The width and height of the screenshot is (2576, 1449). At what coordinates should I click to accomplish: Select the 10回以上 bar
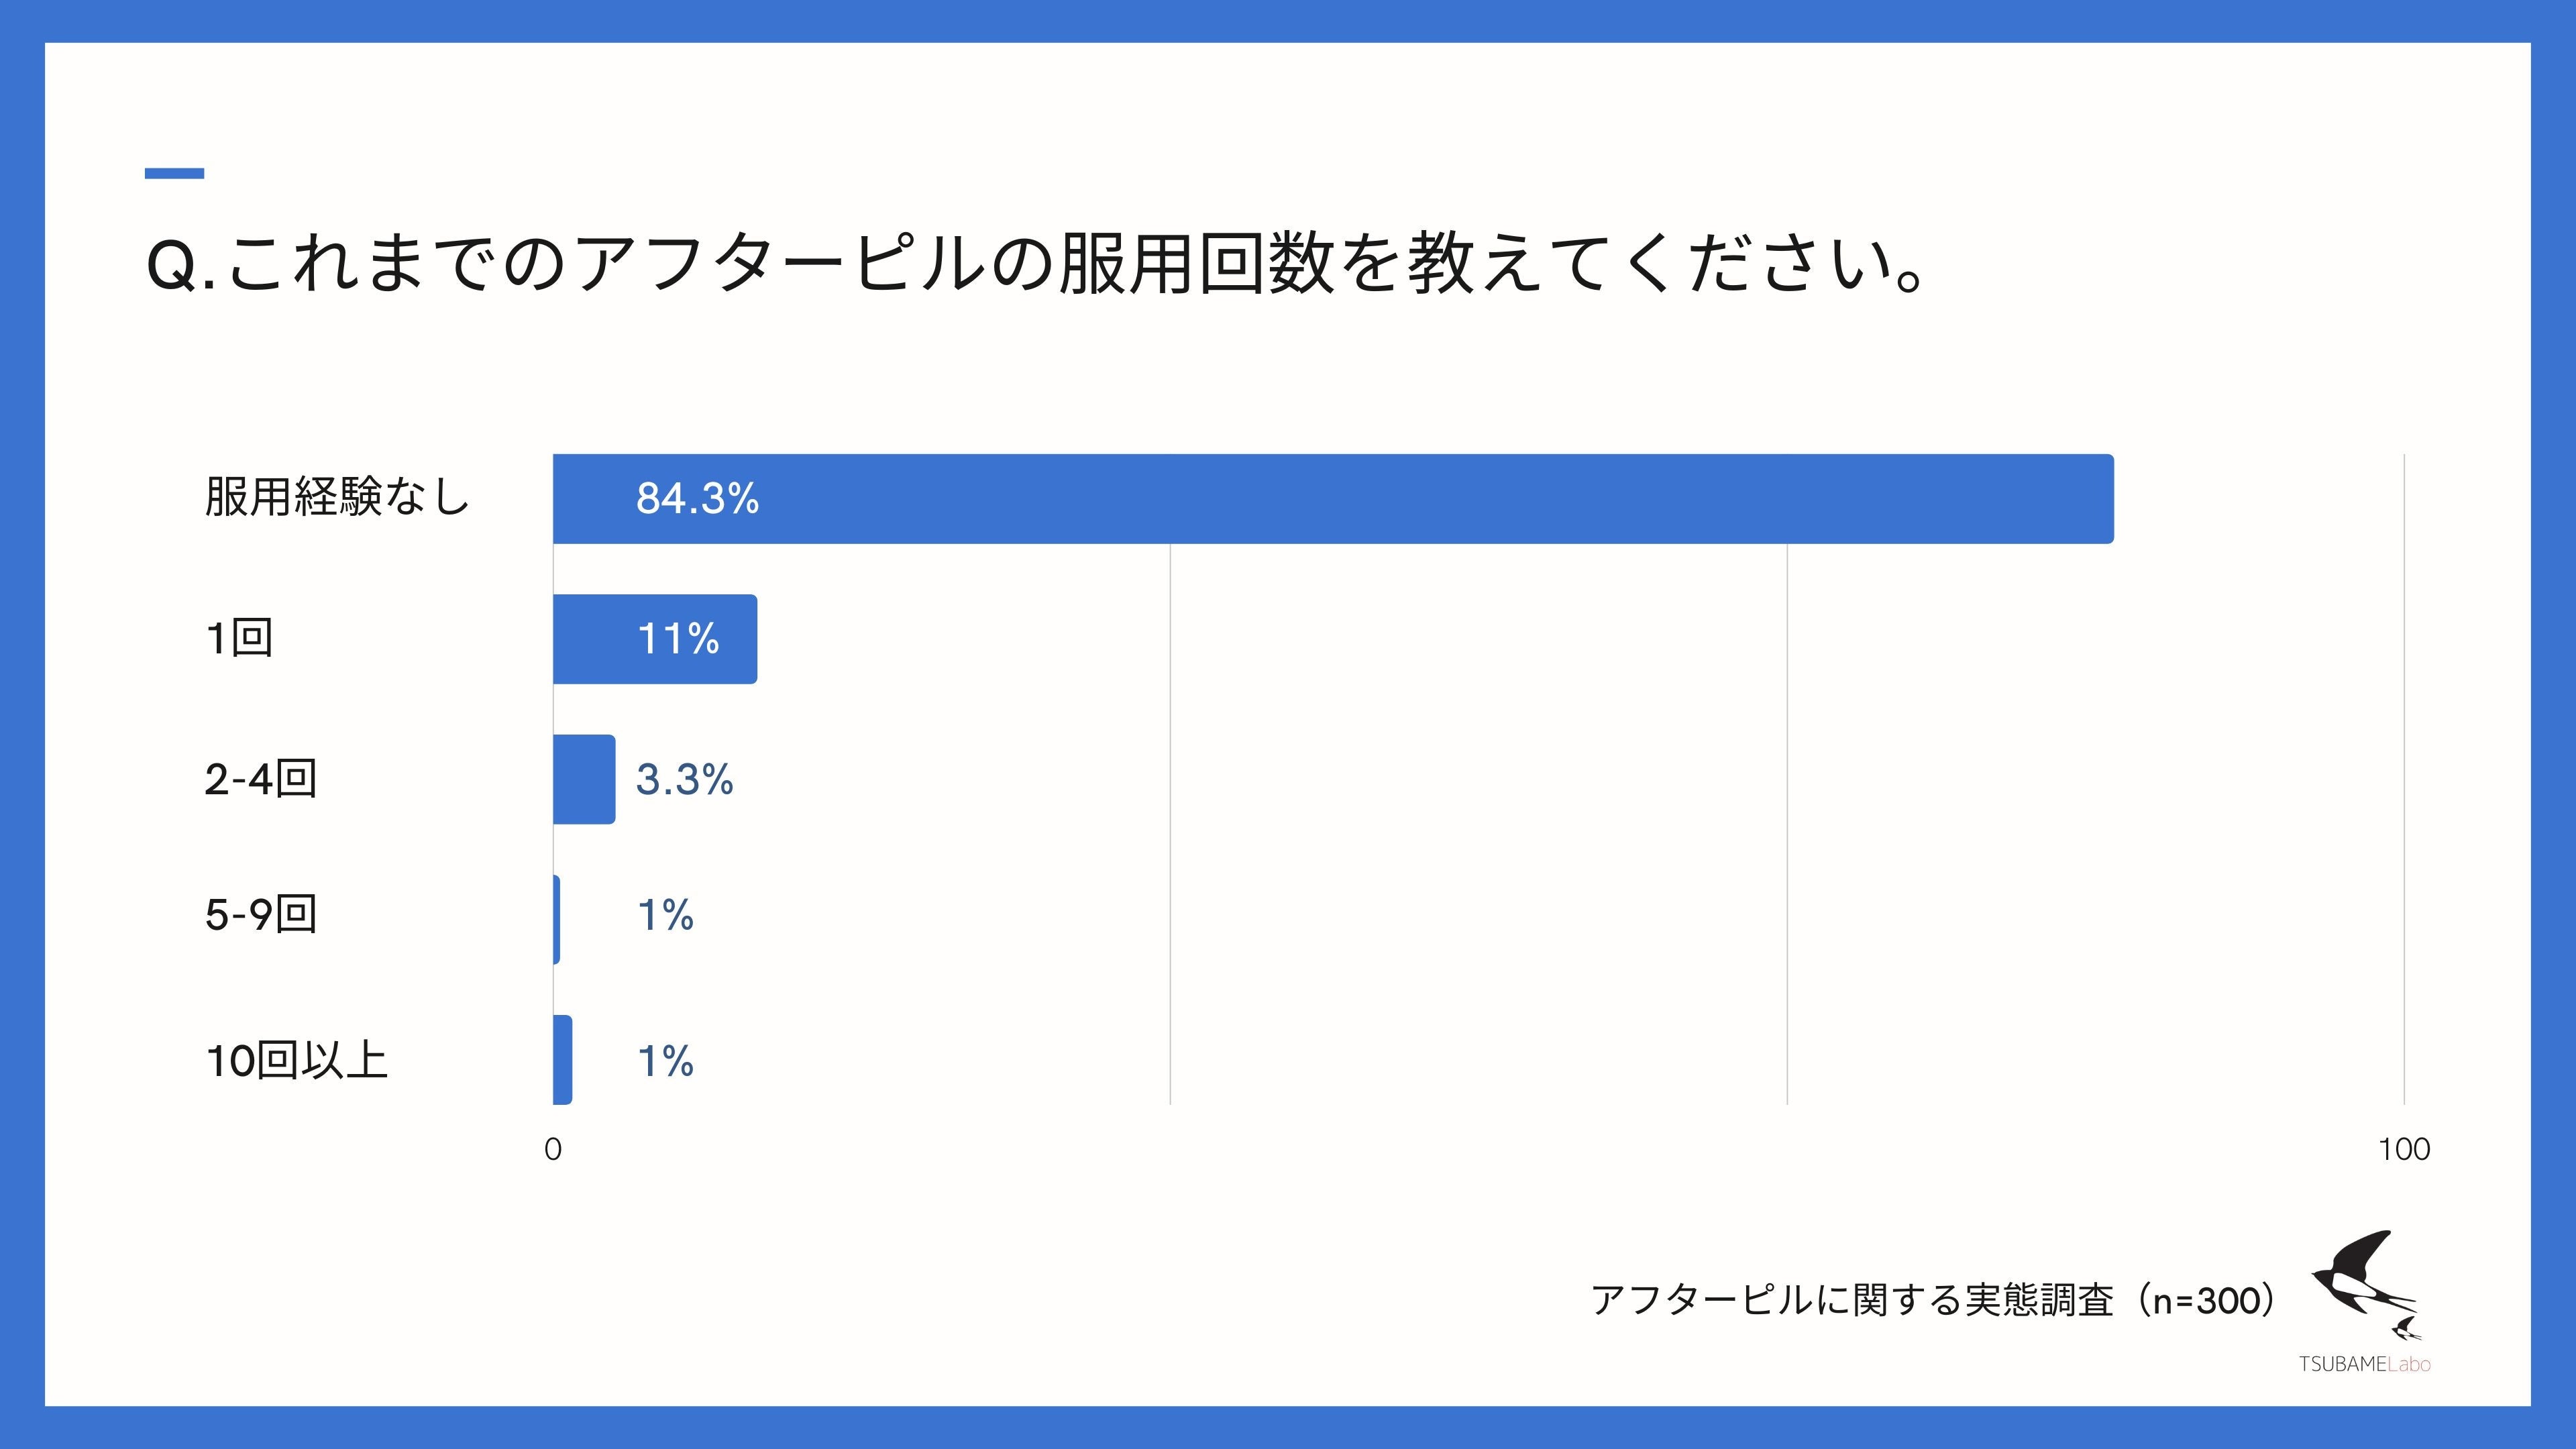[562, 1060]
